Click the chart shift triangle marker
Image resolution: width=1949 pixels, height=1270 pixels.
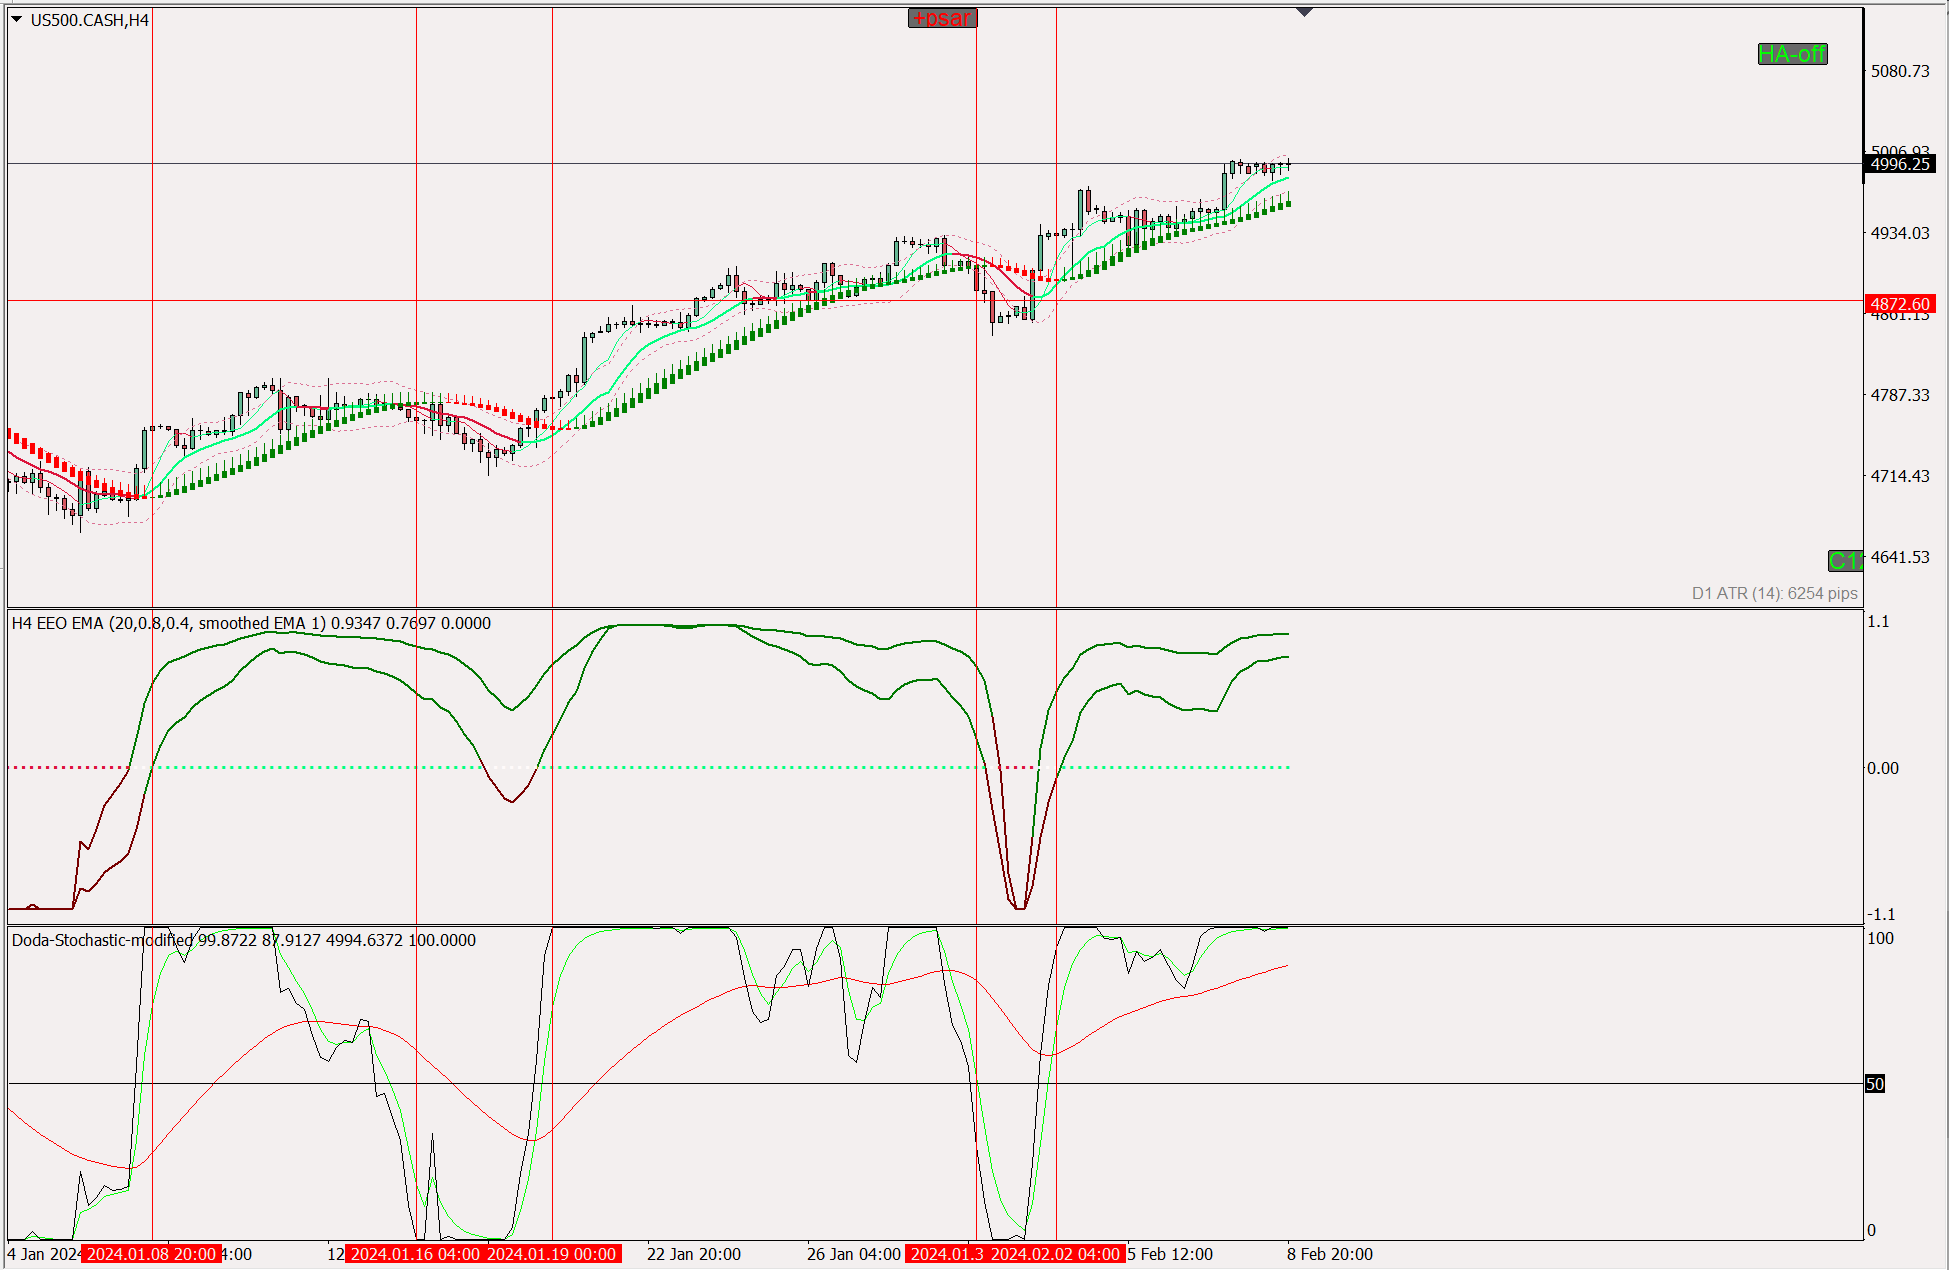point(1304,12)
